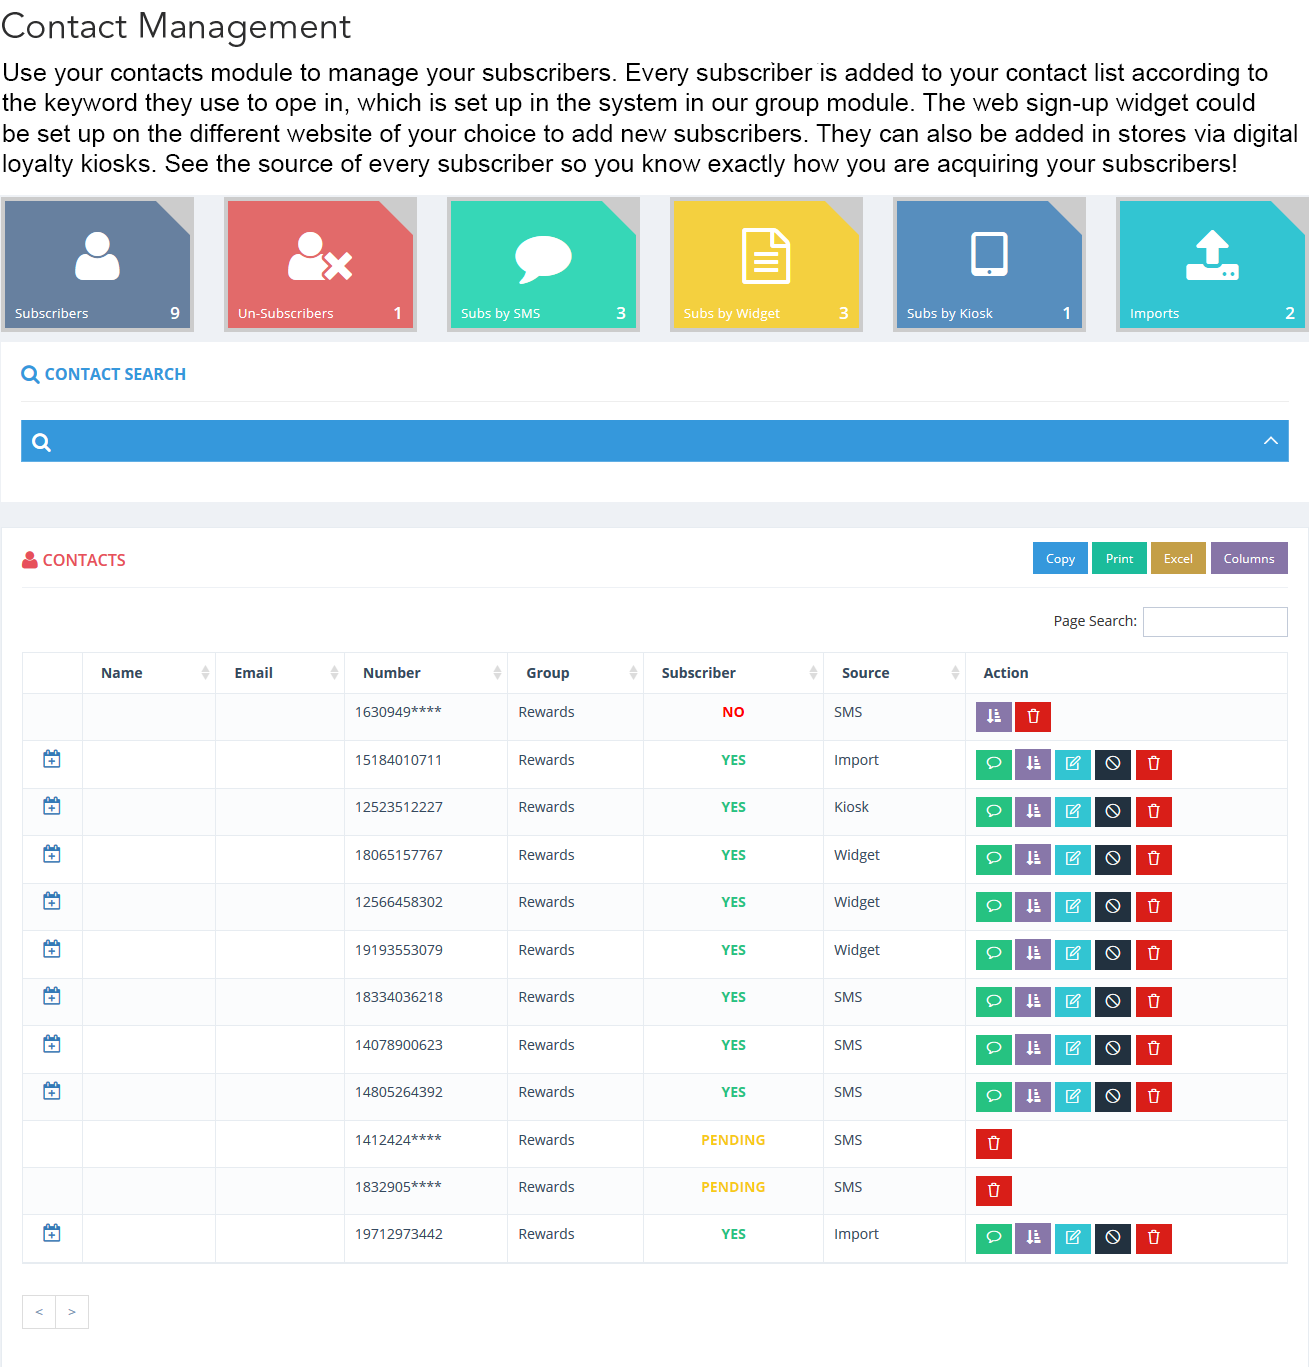
Task: Click the Columns visibility button
Action: [1248, 558]
